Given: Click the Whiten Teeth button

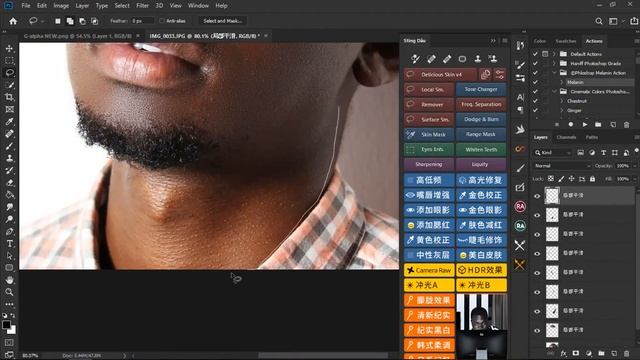Looking at the screenshot, I should (481, 149).
